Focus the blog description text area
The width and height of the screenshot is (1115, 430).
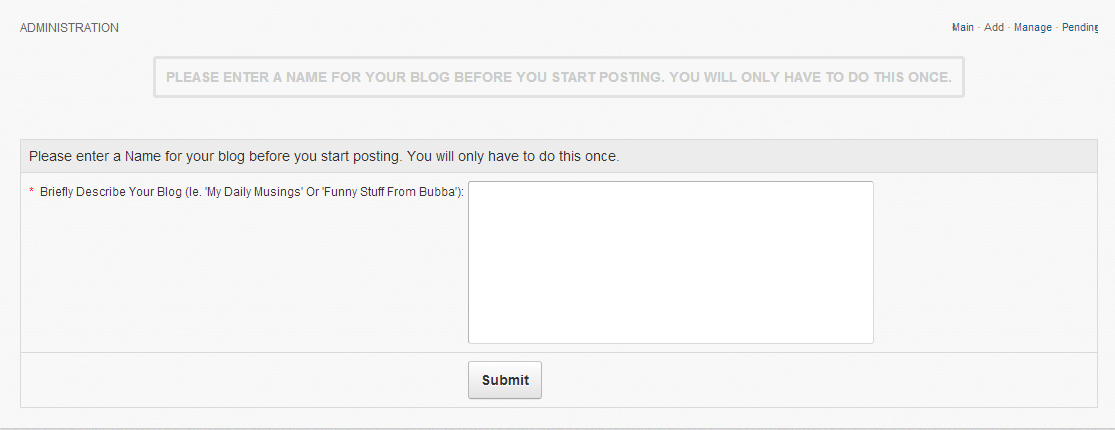(670, 262)
